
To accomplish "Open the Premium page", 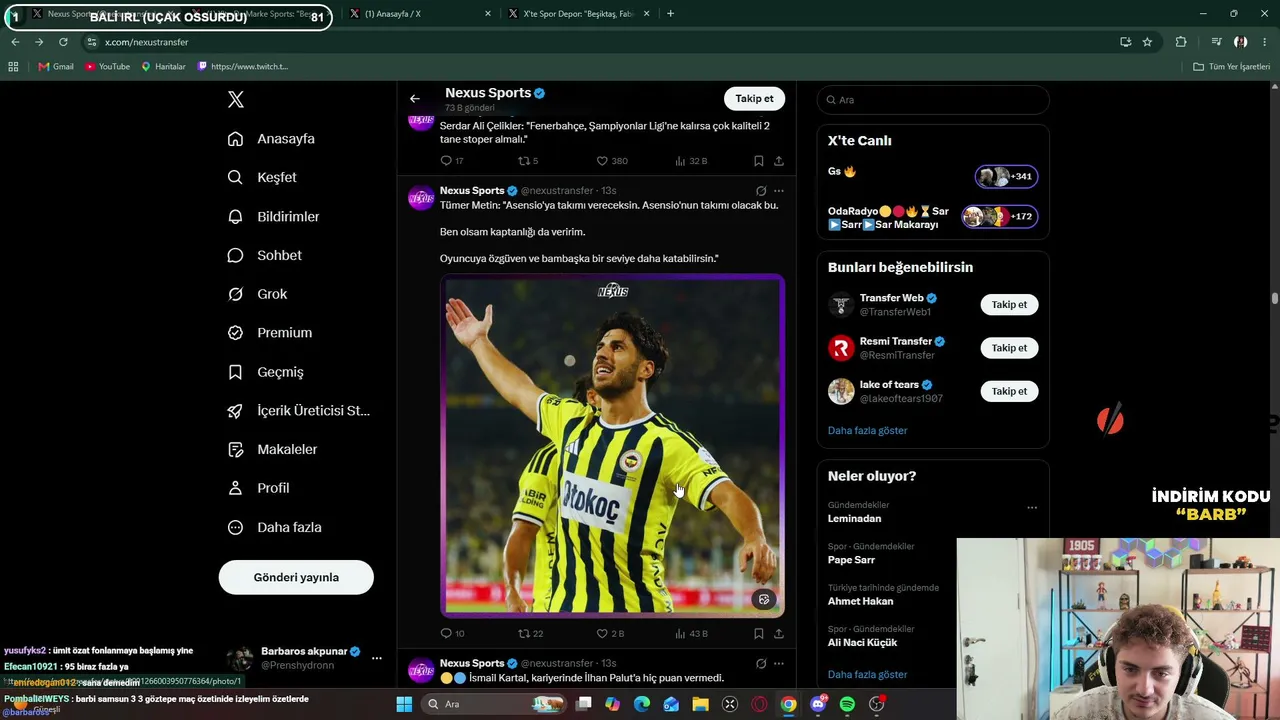I will (270, 333).
